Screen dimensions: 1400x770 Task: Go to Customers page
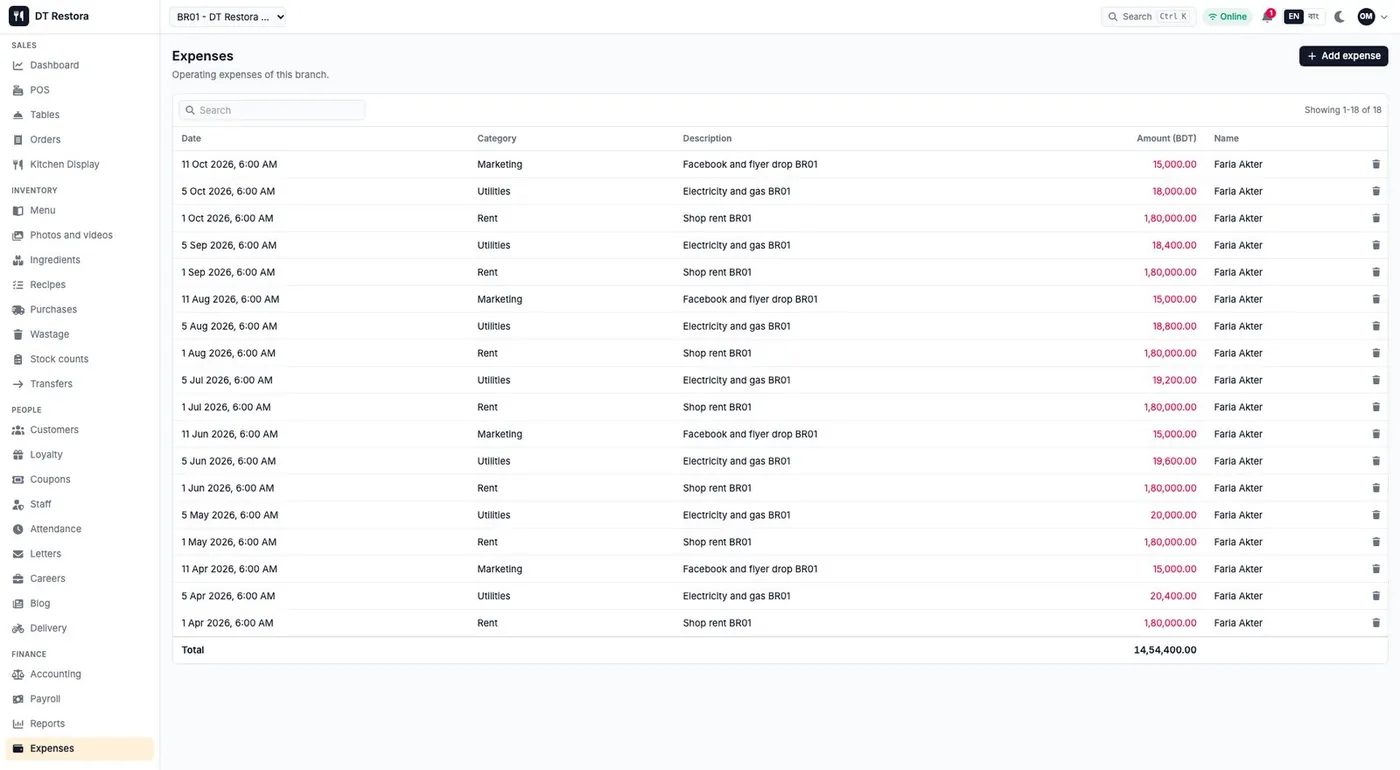tap(79, 430)
